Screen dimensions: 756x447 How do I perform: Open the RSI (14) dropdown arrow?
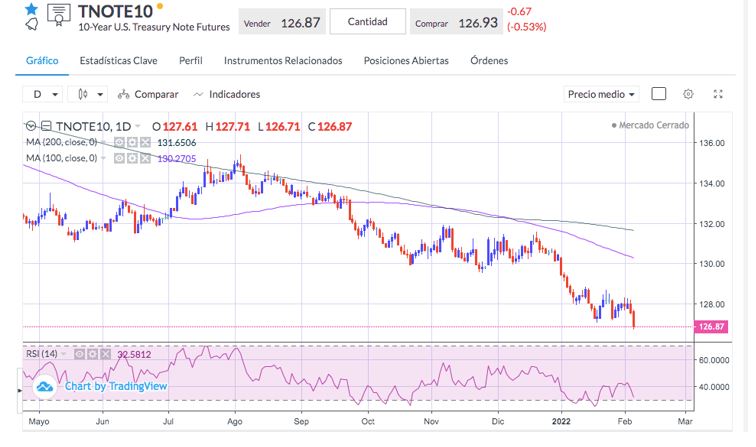[x=64, y=354]
